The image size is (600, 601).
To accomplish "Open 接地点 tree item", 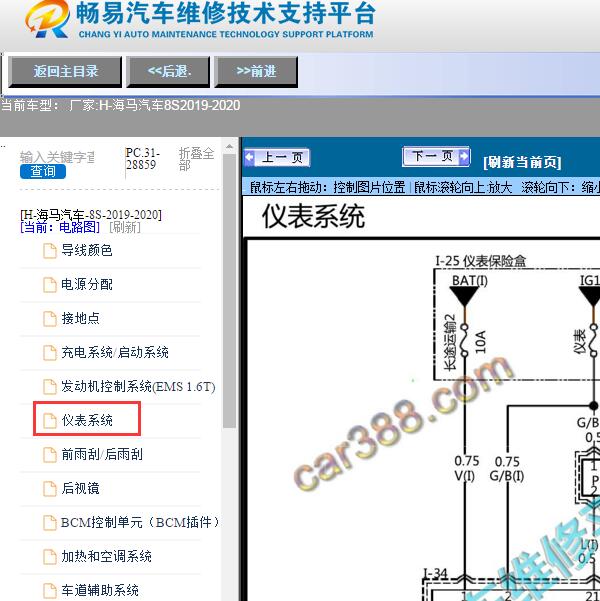I will [80, 319].
